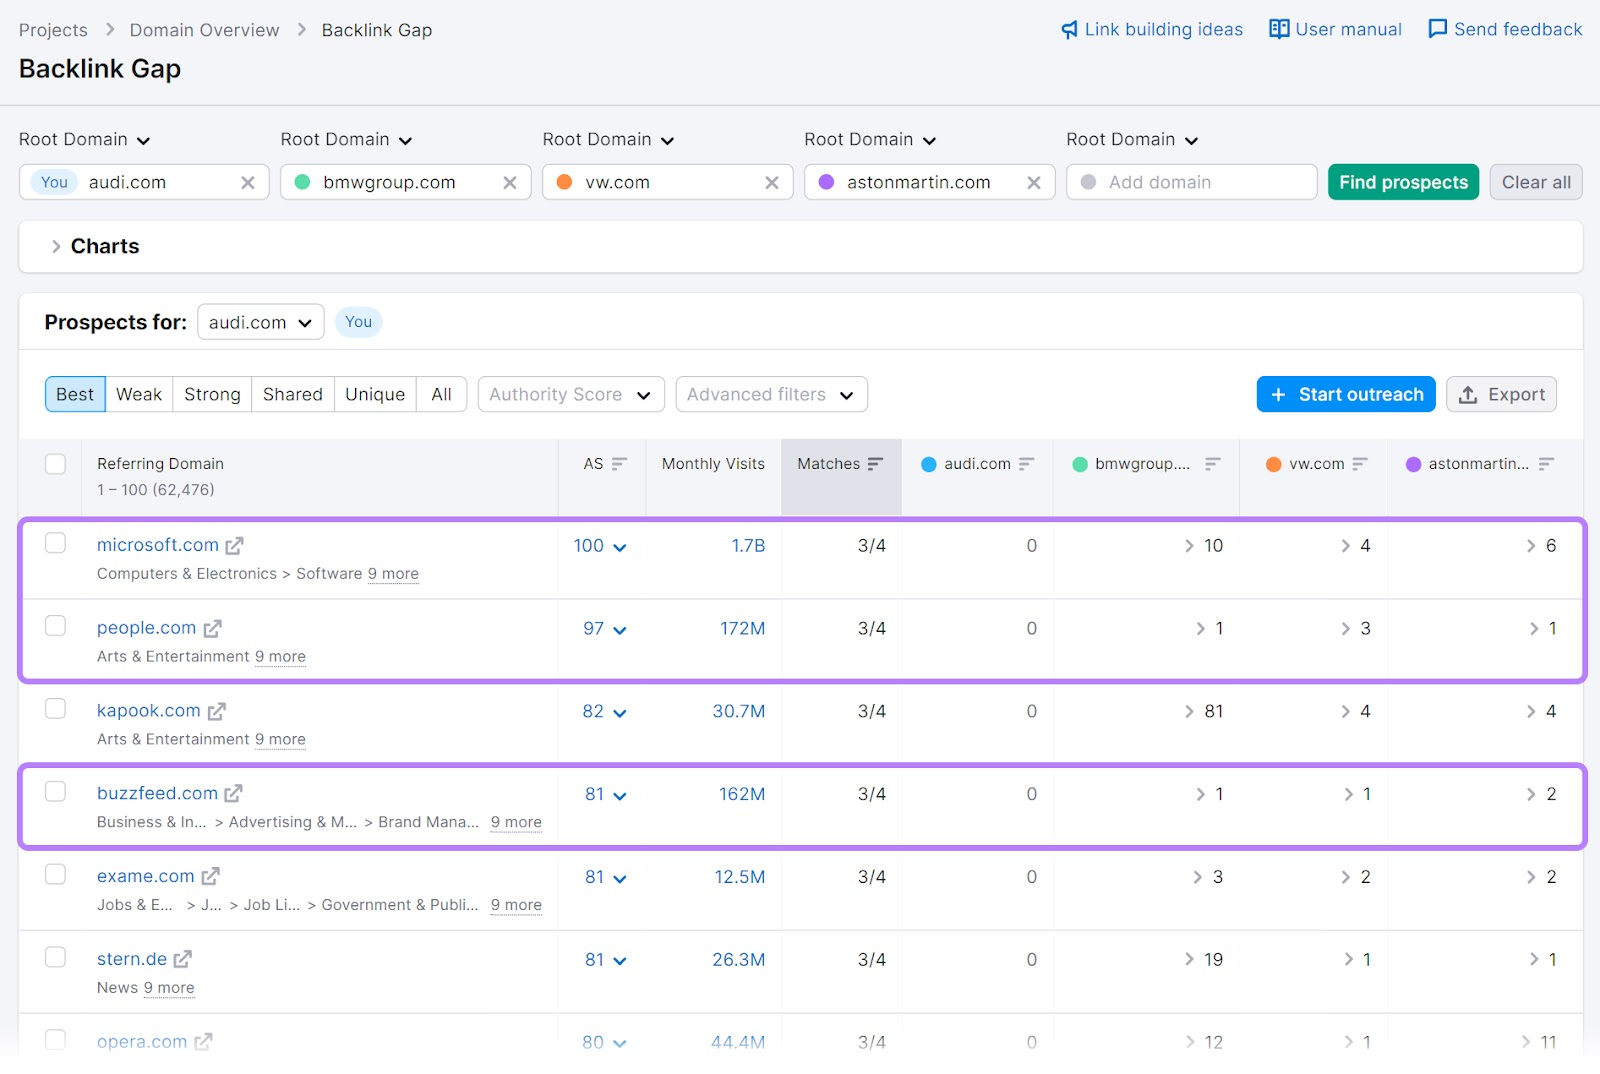
Task: Open microsoft.com using its external link icon
Action: [235, 545]
